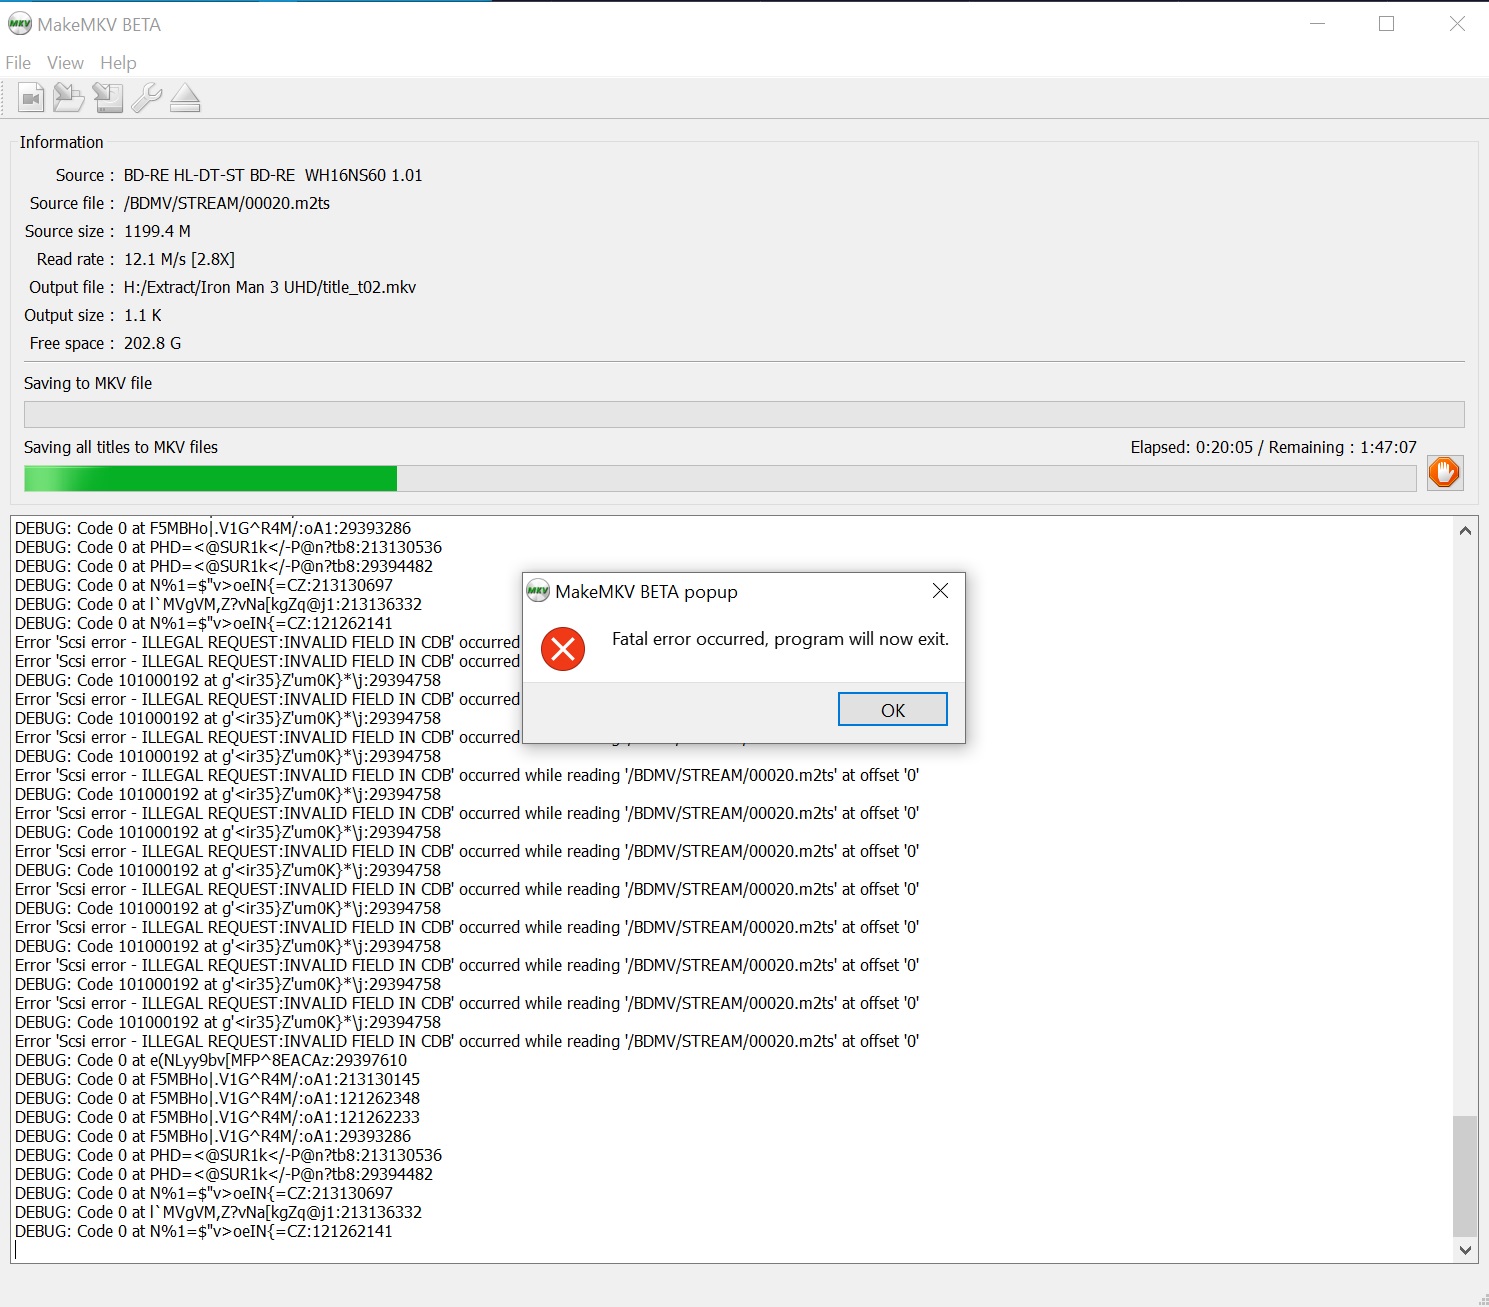This screenshot has height=1307, width=1489.
Task: Open the View menu
Action: click(x=65, y=63)
